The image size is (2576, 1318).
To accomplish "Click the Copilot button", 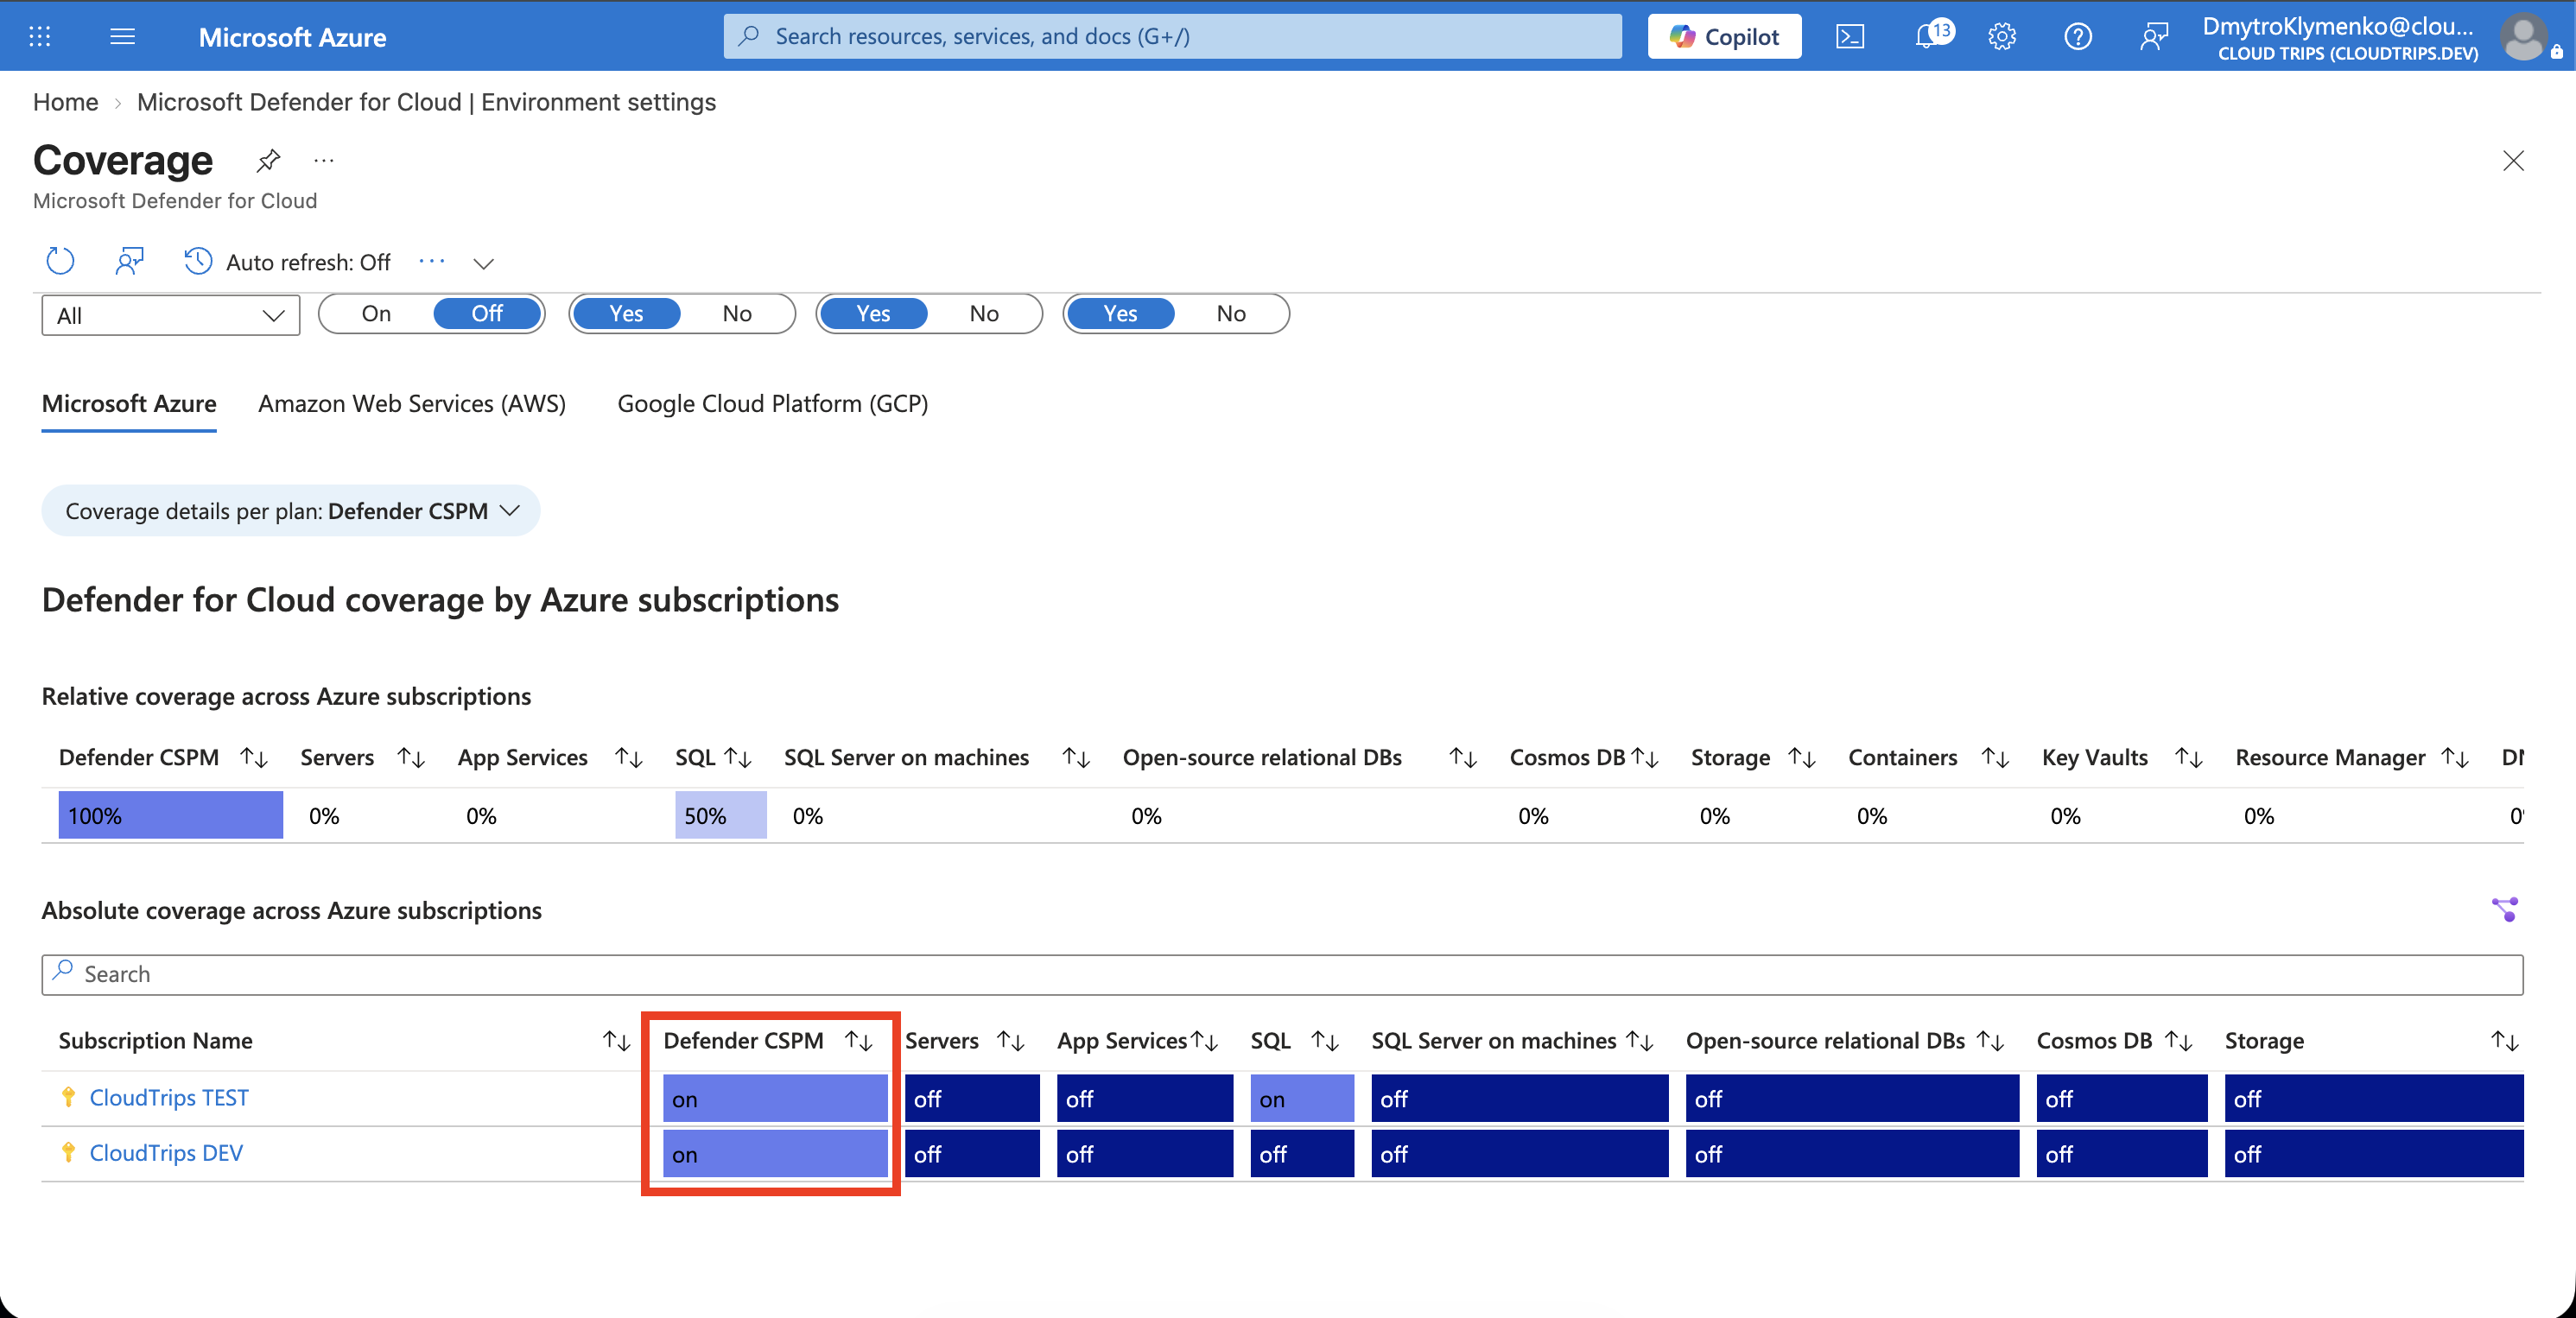I will pos(1724,37).
